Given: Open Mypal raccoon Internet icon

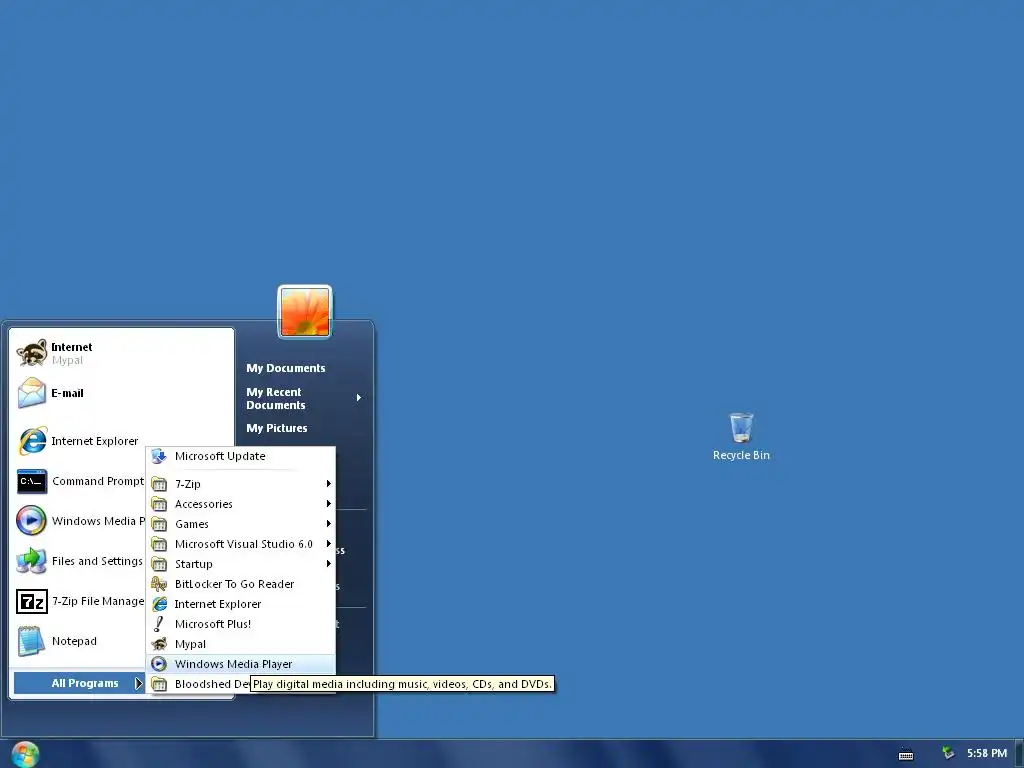Looking at the screenshot, I should click(31, 353).
